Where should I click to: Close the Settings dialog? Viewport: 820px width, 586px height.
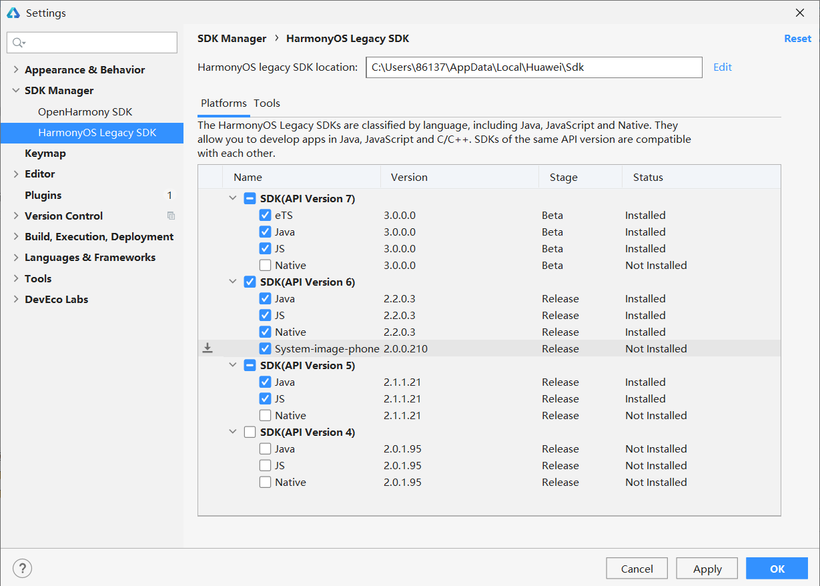click(x=800, y=13)
